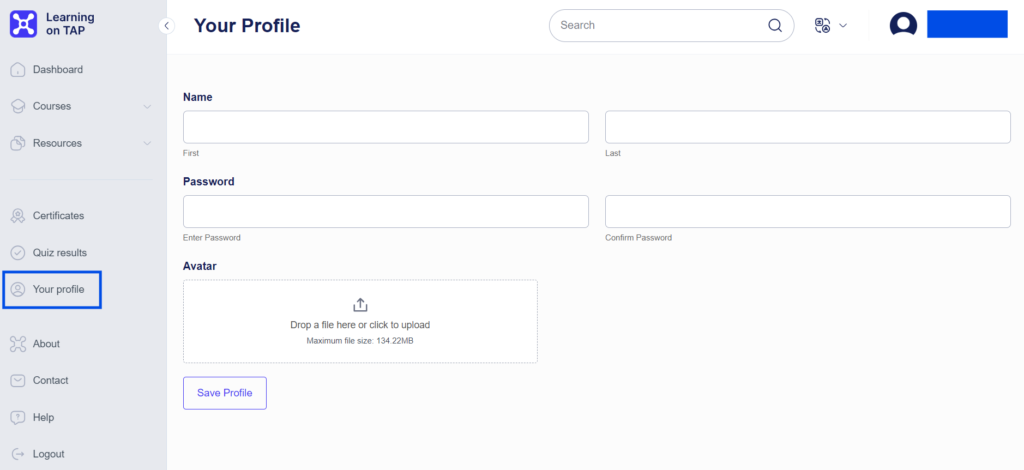Click the Certificates ribbon icon

[17, 216]
